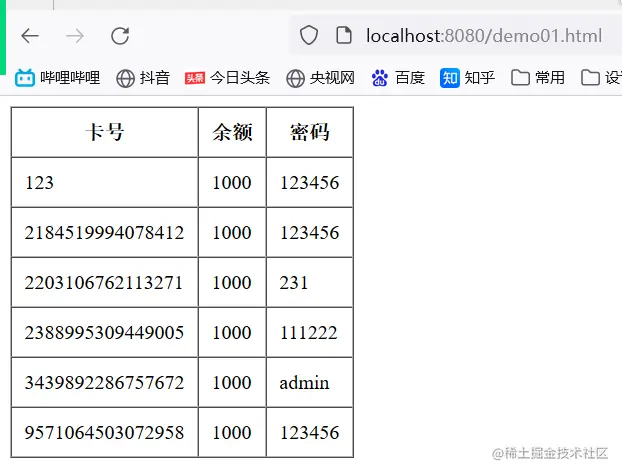Viewport: 622px width, 474px height.
Task: Open the shield tracking protection icon
Action: pyautogui.click(x=309, y=35)
